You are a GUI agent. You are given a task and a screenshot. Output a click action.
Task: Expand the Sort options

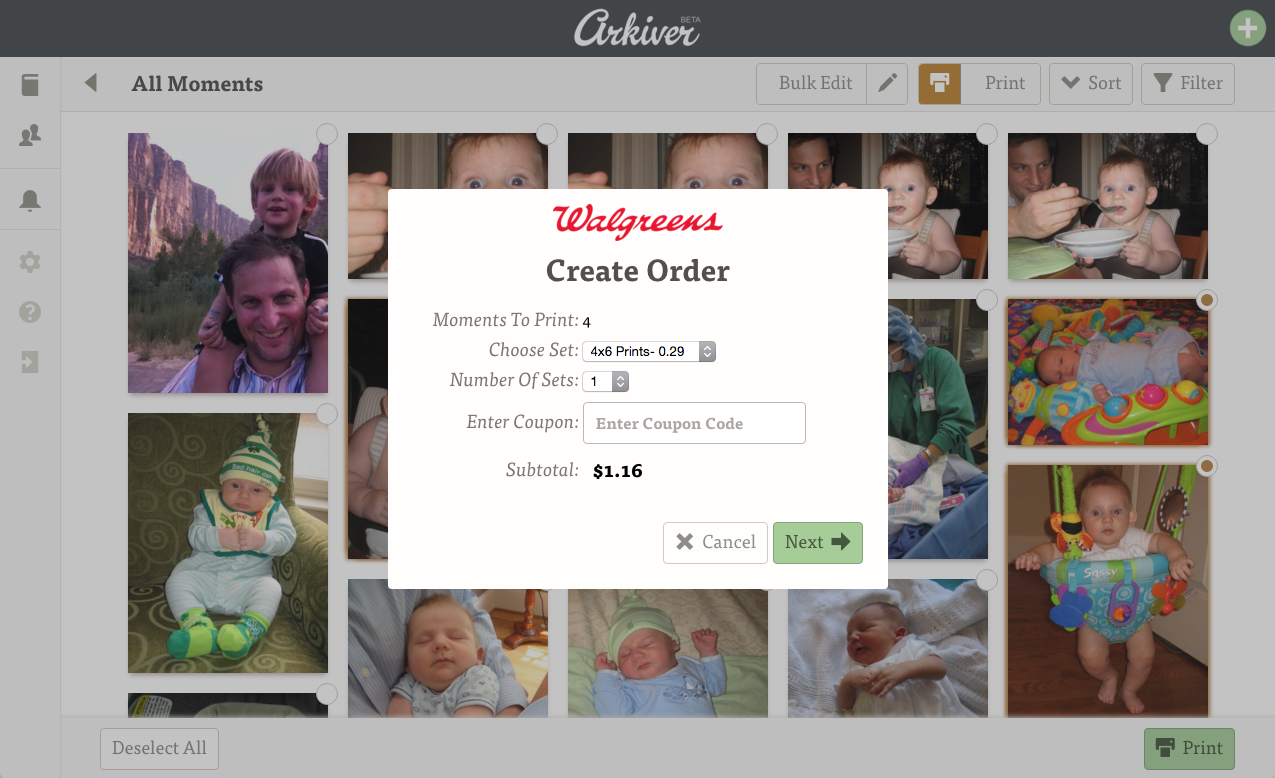click(x=1091, y=84)
